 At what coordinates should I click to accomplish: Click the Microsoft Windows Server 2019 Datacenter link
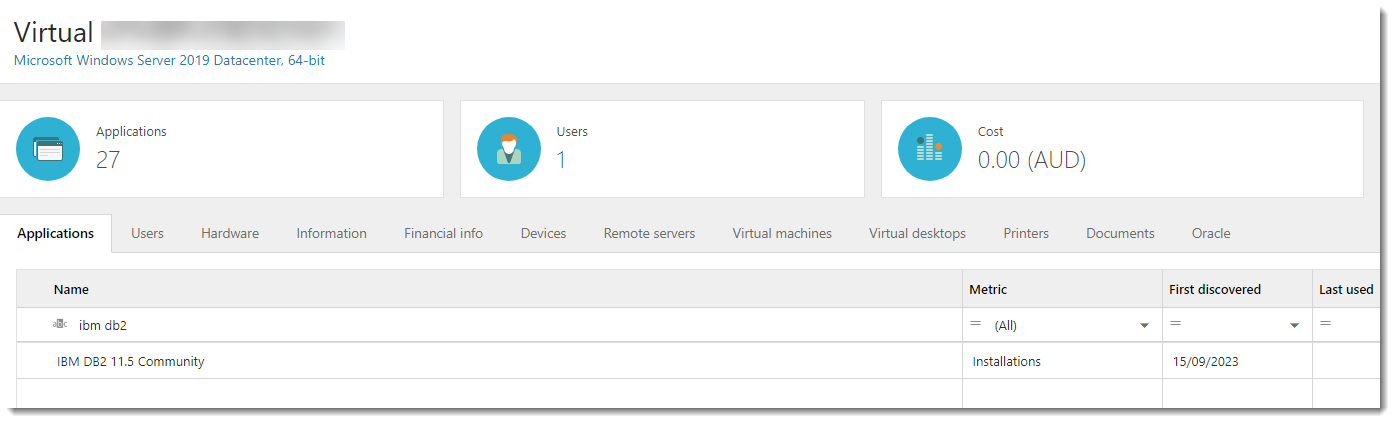pos(169,60)
